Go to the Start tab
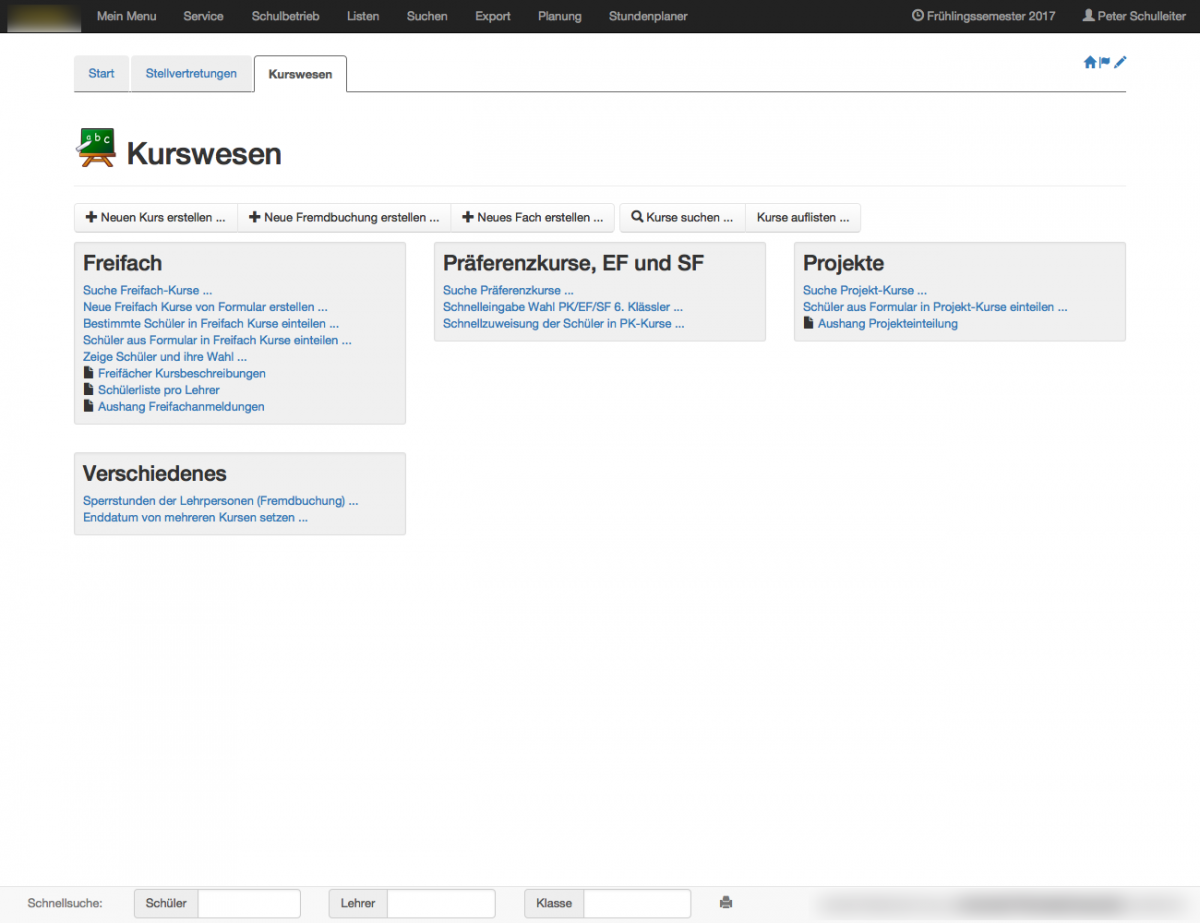Viewport: 1200px width, 923px height. (x=101, y=74)
